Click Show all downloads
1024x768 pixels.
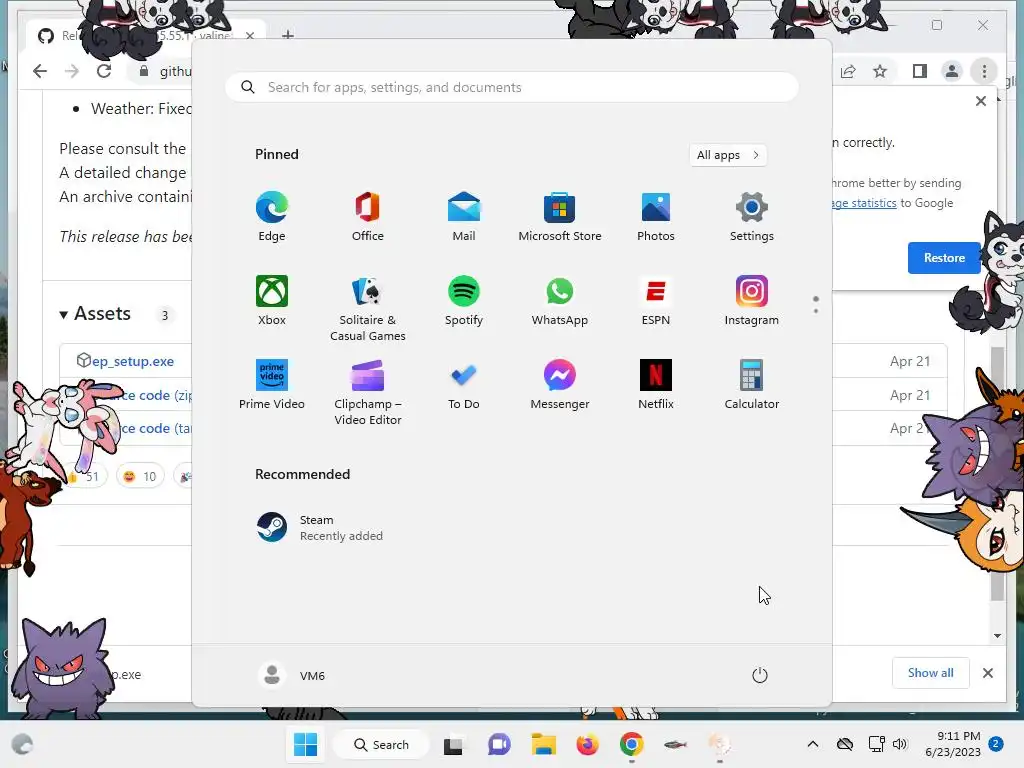tap(931, 673)
